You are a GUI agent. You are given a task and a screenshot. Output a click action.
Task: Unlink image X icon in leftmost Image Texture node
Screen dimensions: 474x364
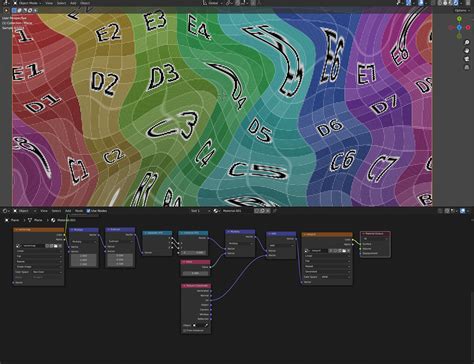coord(60,246)
